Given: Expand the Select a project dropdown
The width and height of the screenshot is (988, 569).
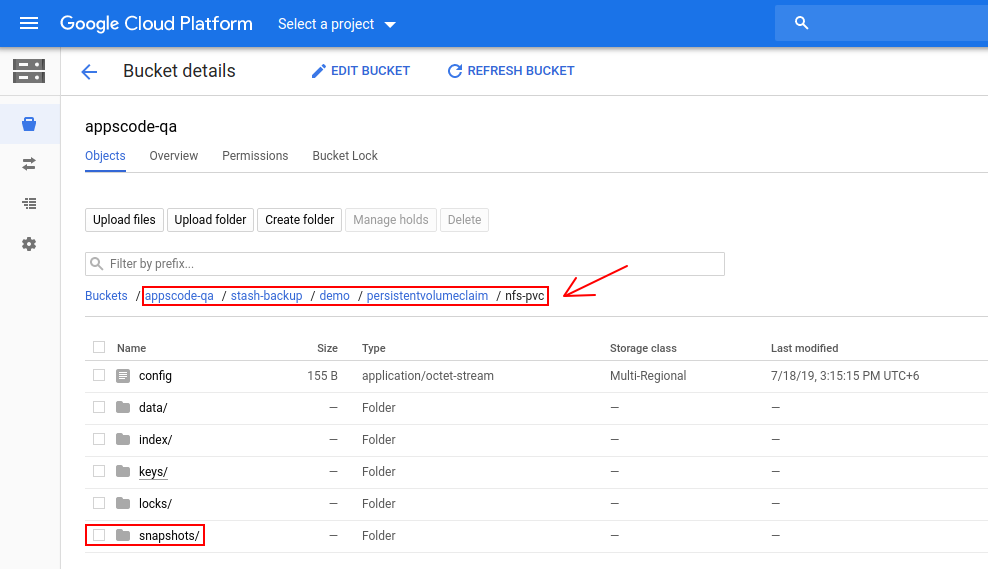Looking at the screenshot, I should [336, 24].
